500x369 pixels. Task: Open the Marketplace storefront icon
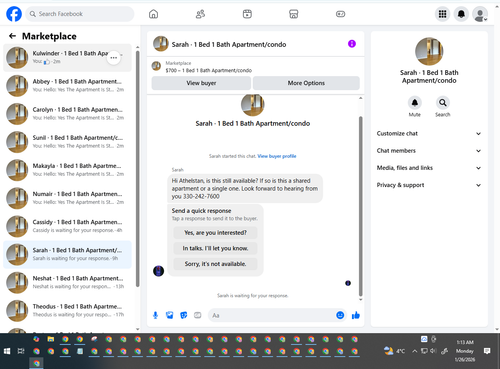294,14
